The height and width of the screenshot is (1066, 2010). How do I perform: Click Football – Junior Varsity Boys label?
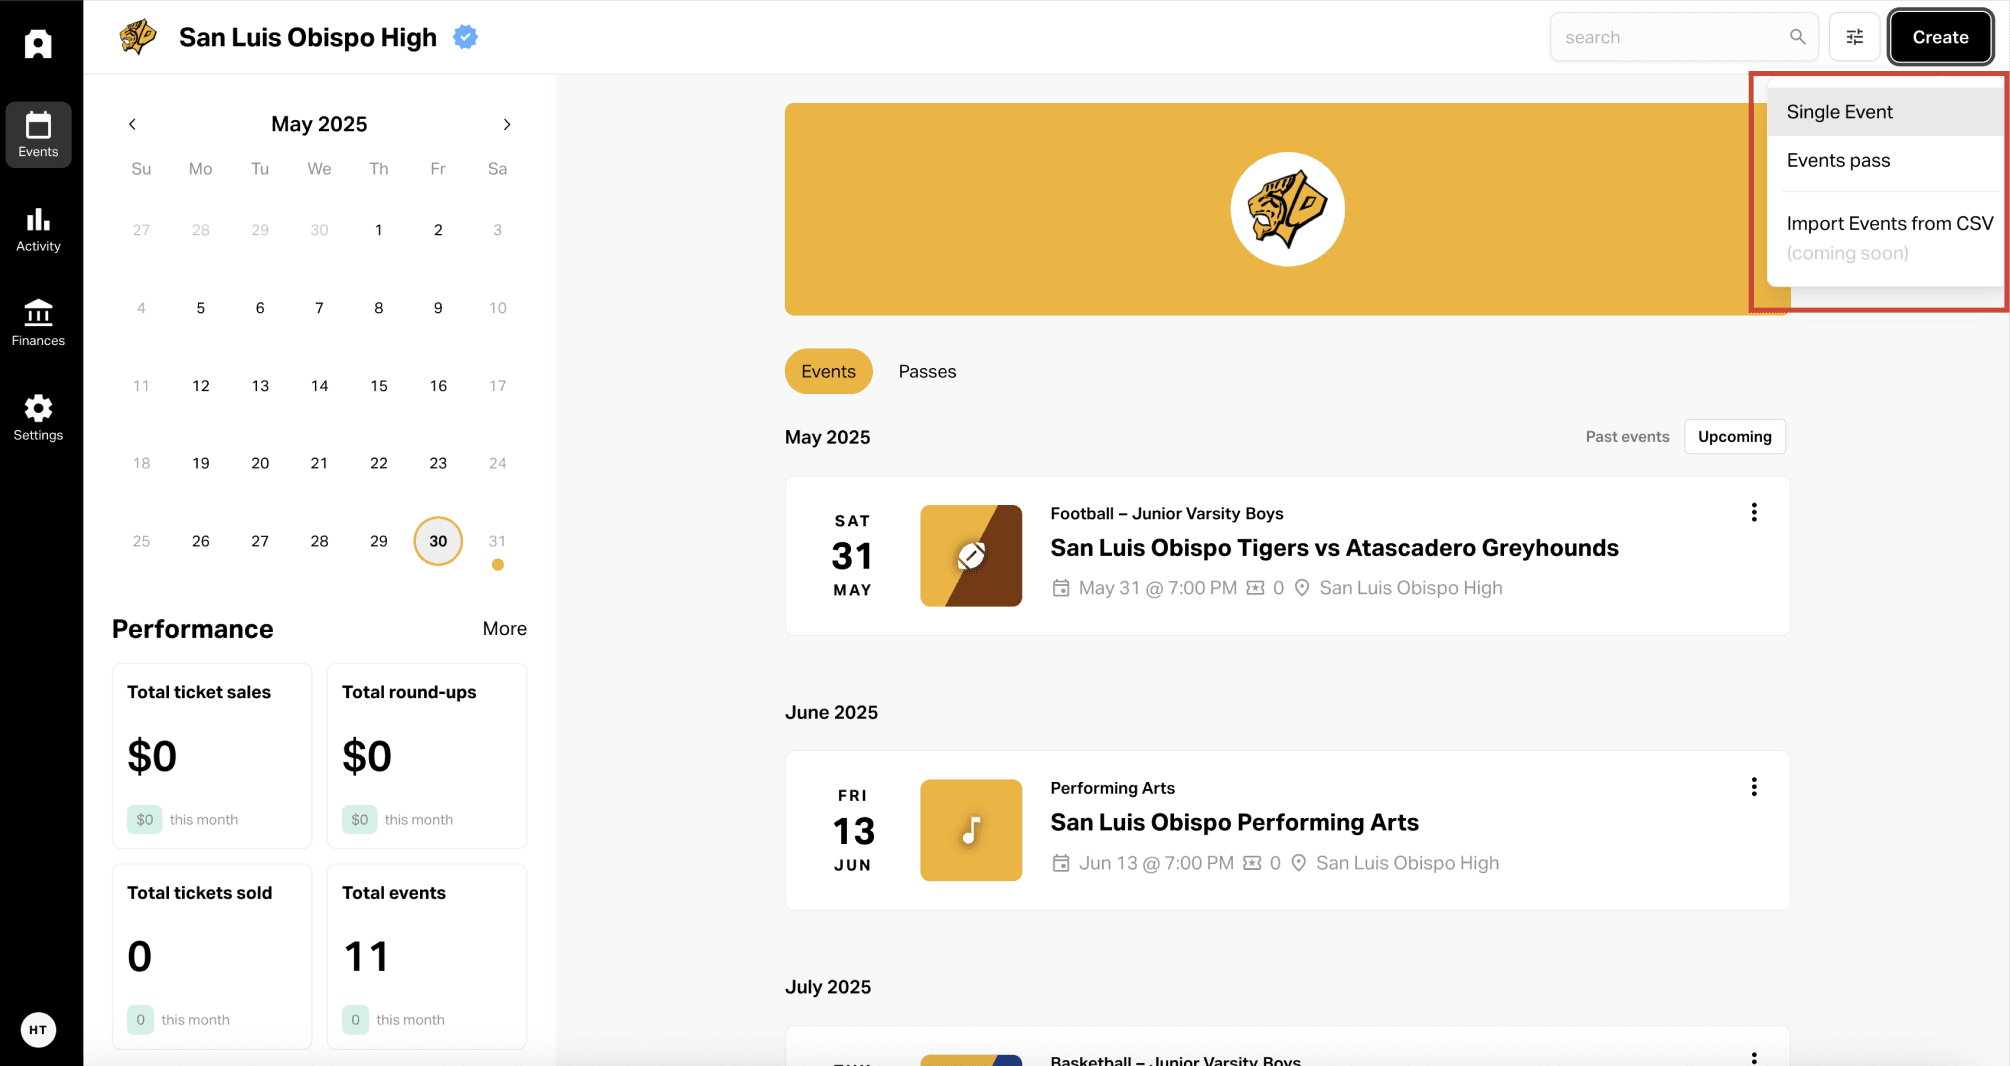(1167, 513)
